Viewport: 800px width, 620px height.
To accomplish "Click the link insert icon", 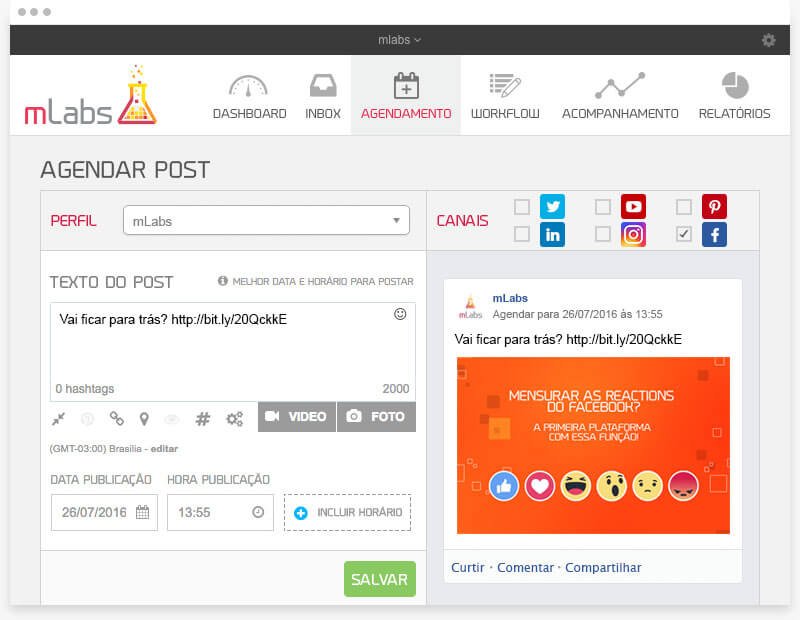I will pyautogui.click(x=117, y=419).
